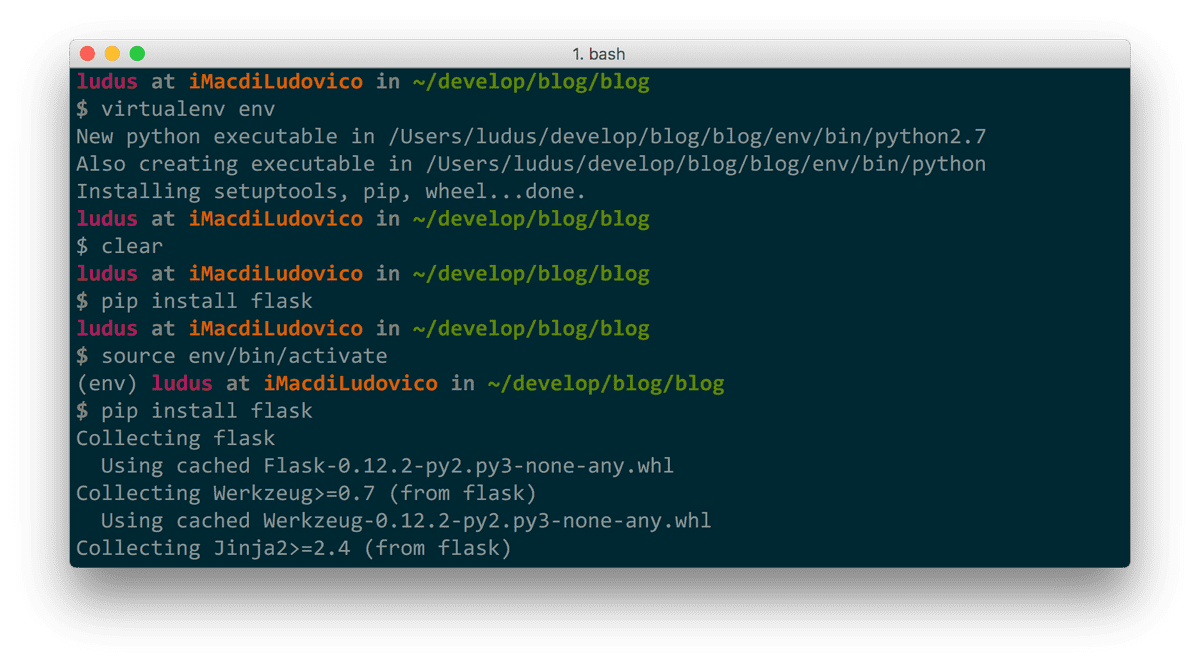Click the "Collecting flask" output line
This screenshot has width=1200, height=667.
pos(175,438)
